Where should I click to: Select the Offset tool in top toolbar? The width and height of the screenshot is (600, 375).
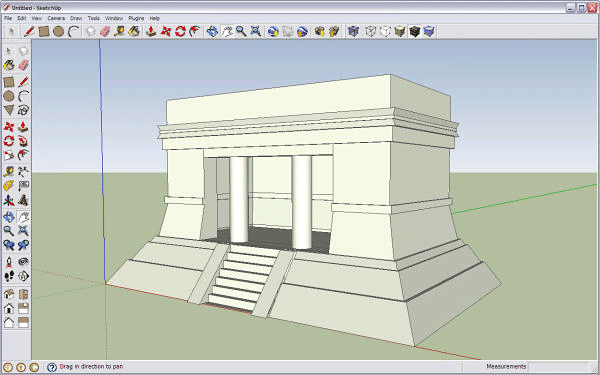point(195,31)
